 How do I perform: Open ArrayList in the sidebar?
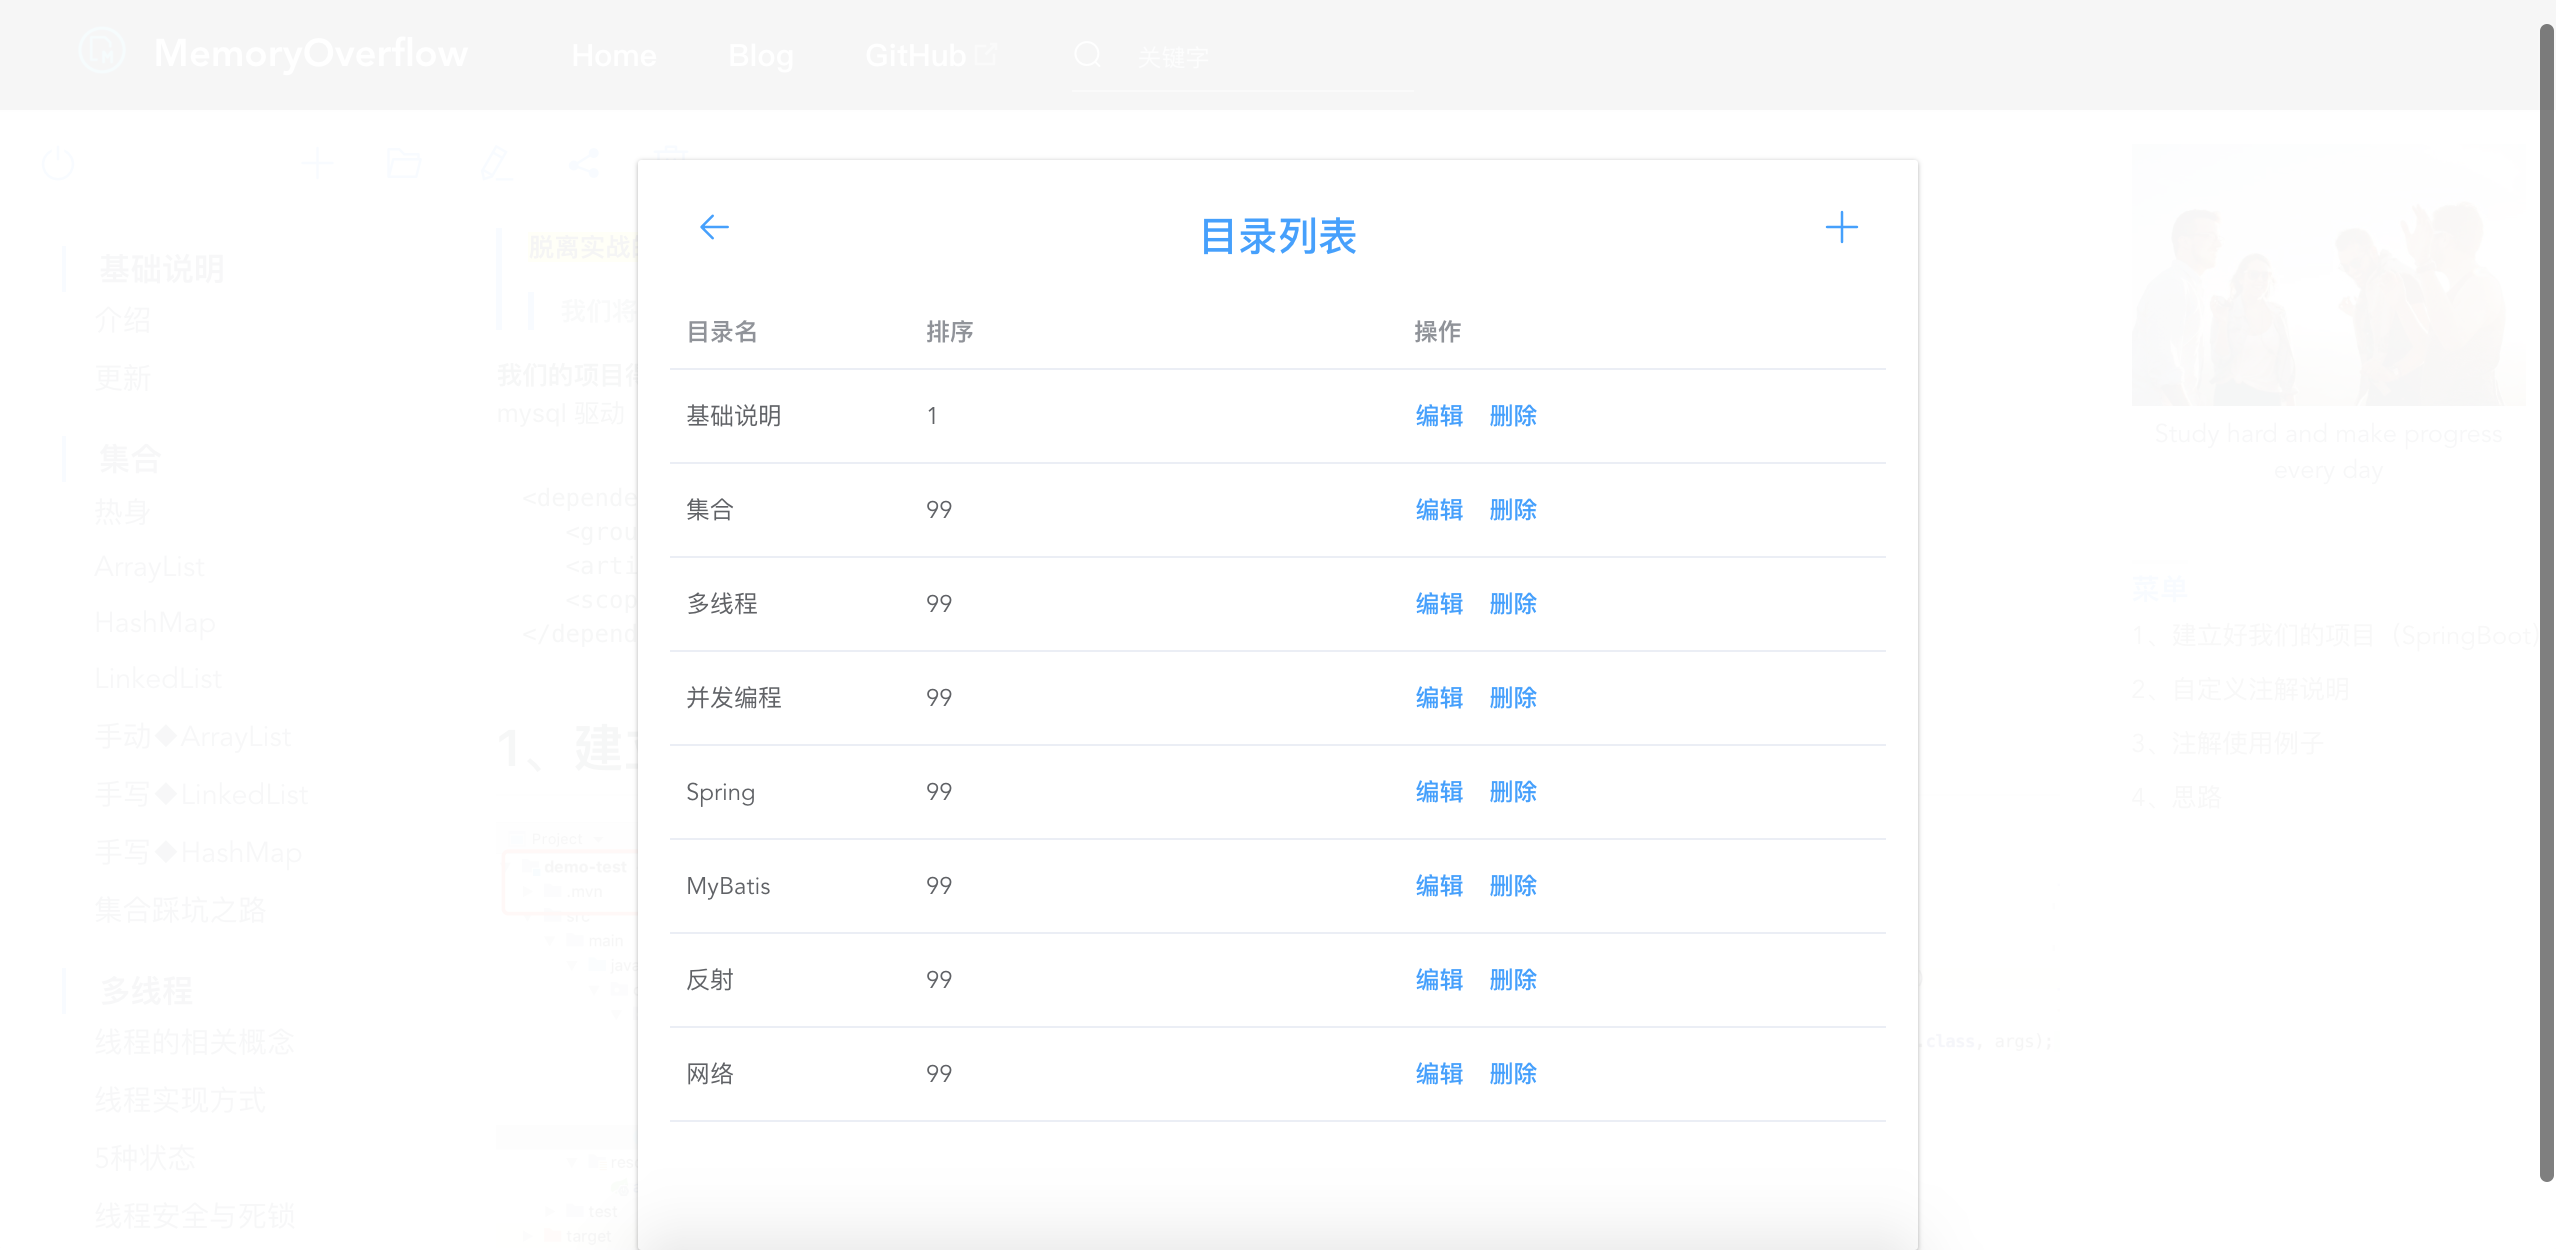click(x=149, y=568)
